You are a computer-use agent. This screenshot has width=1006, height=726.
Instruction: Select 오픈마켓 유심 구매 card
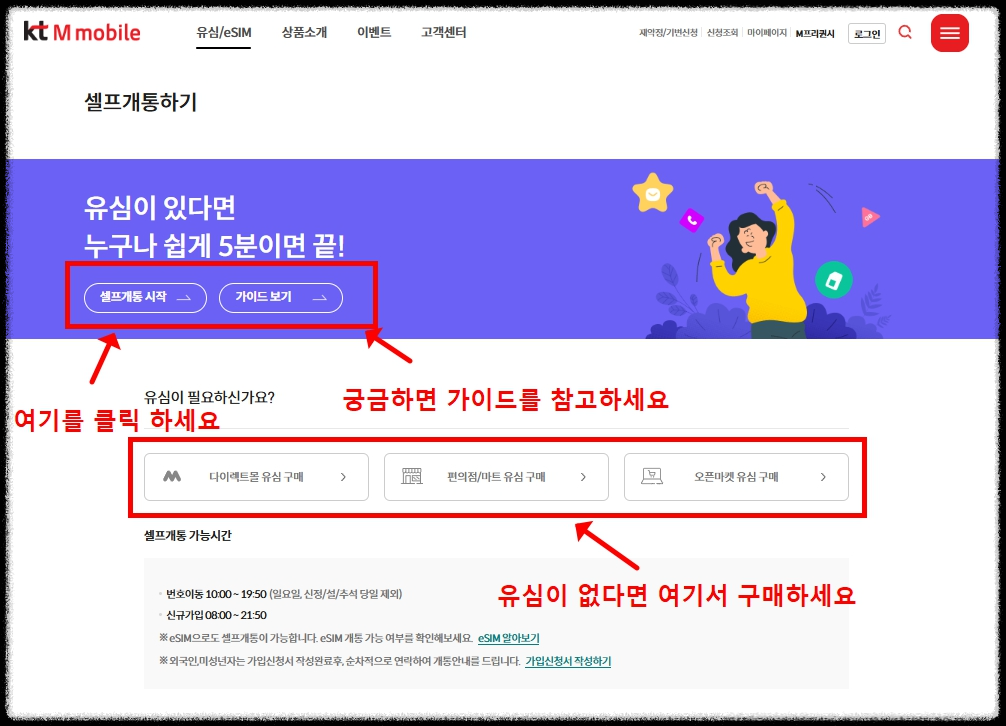[736, 477]
